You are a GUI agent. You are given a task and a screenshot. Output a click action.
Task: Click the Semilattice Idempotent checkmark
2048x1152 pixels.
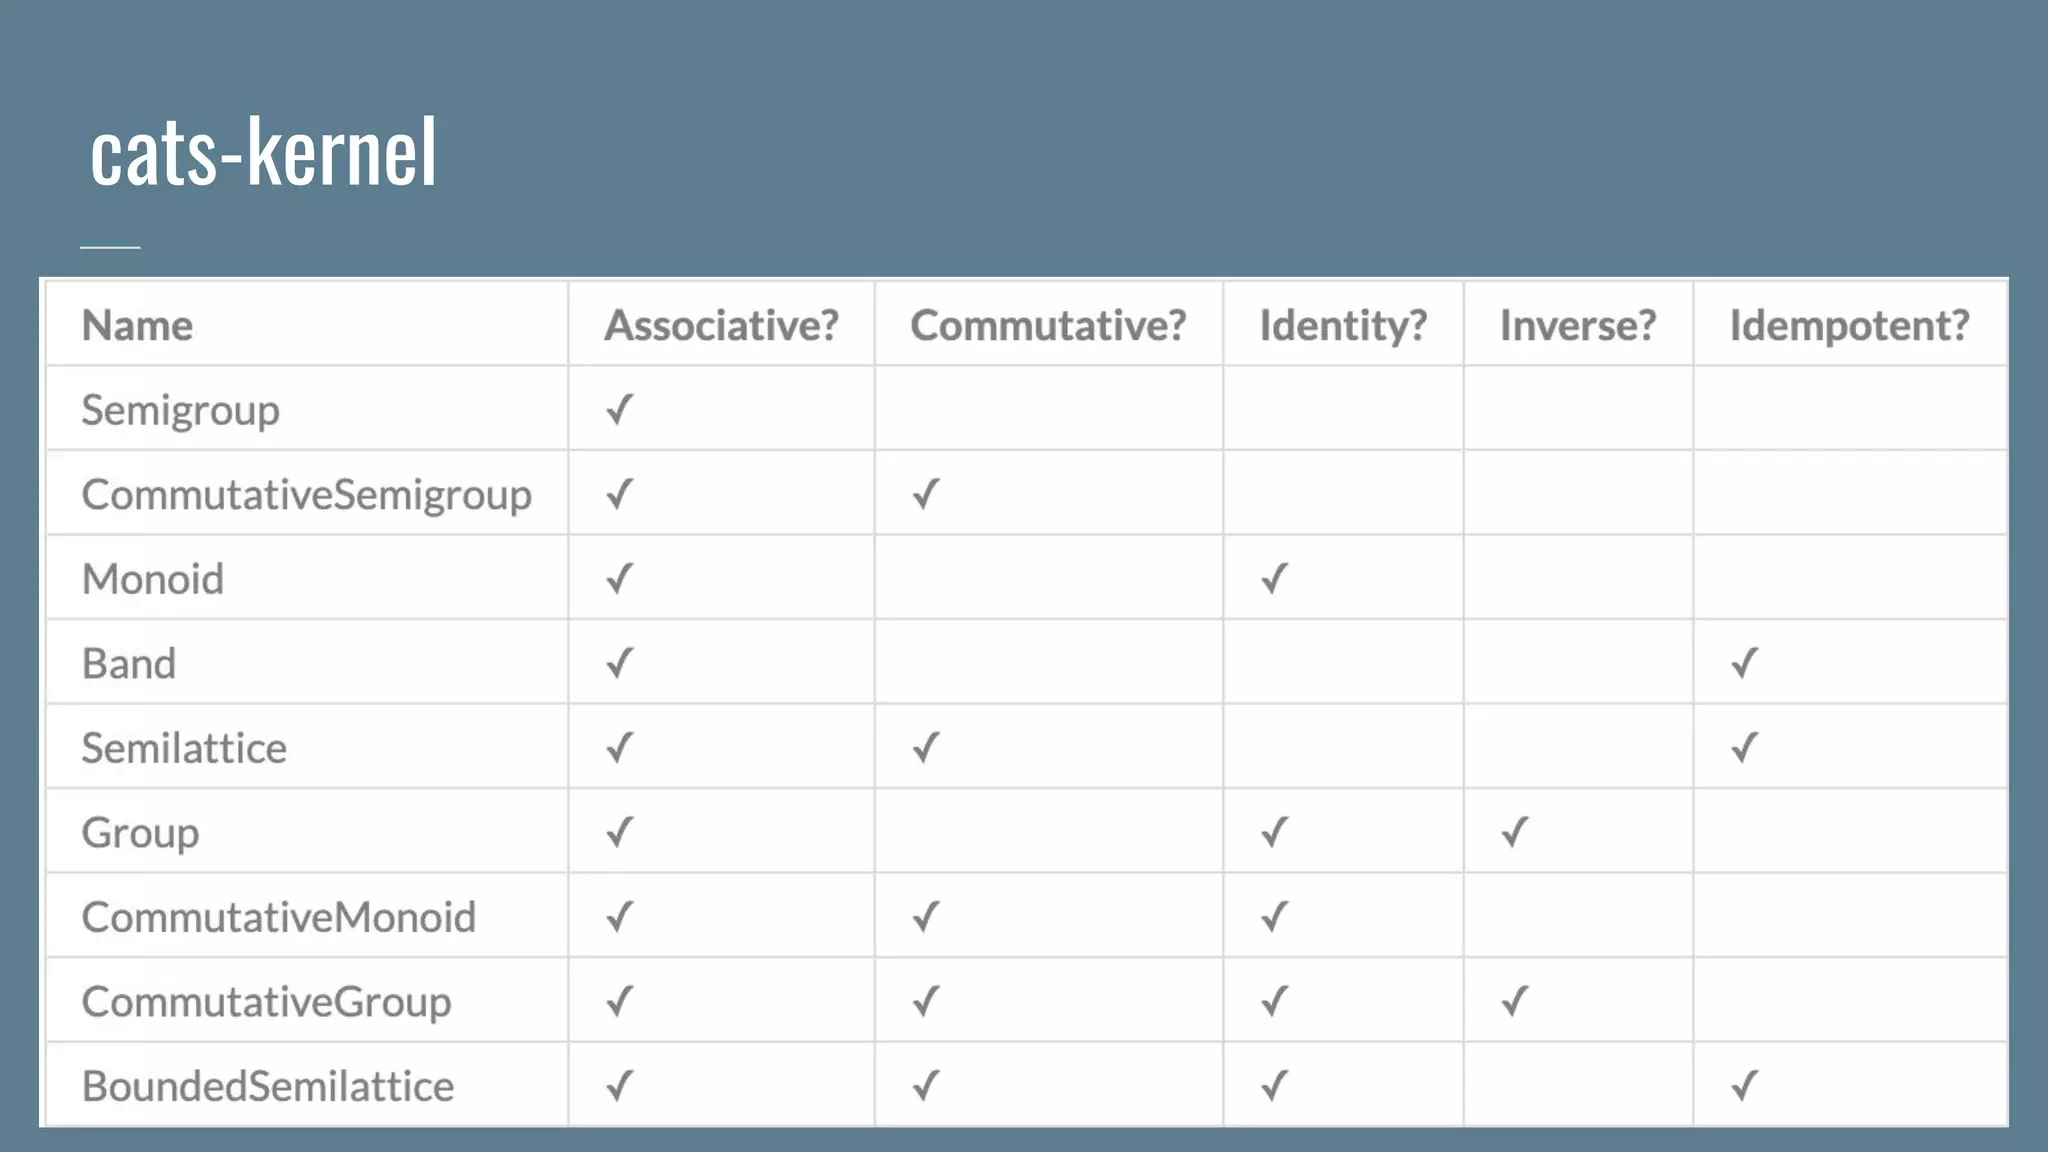tap(1745, 747)
